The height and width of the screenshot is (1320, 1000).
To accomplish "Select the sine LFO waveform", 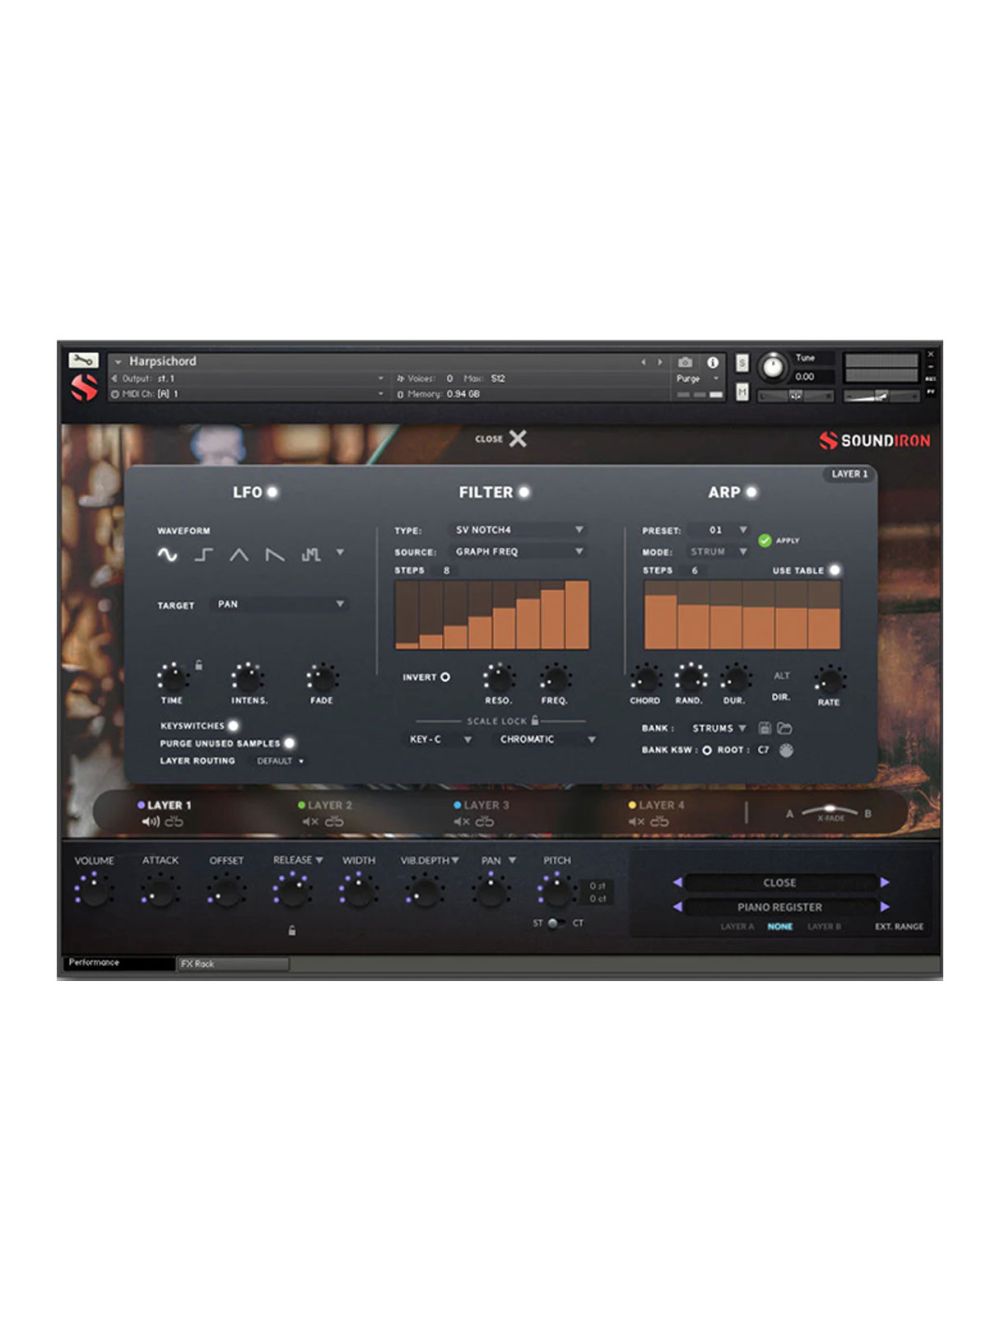I will click(167, 555).
